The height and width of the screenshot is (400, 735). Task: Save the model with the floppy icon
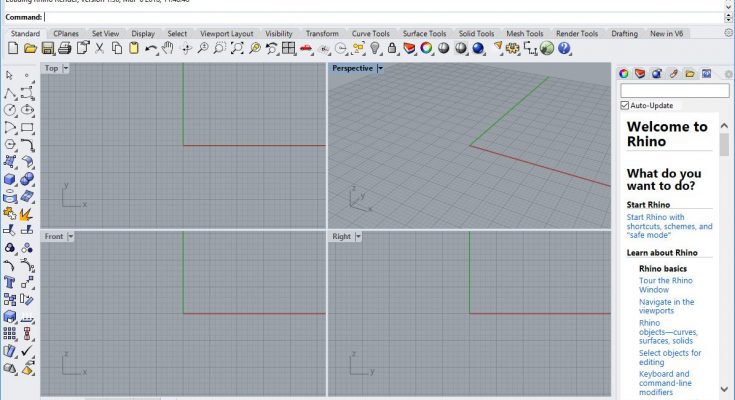(47, 48)
